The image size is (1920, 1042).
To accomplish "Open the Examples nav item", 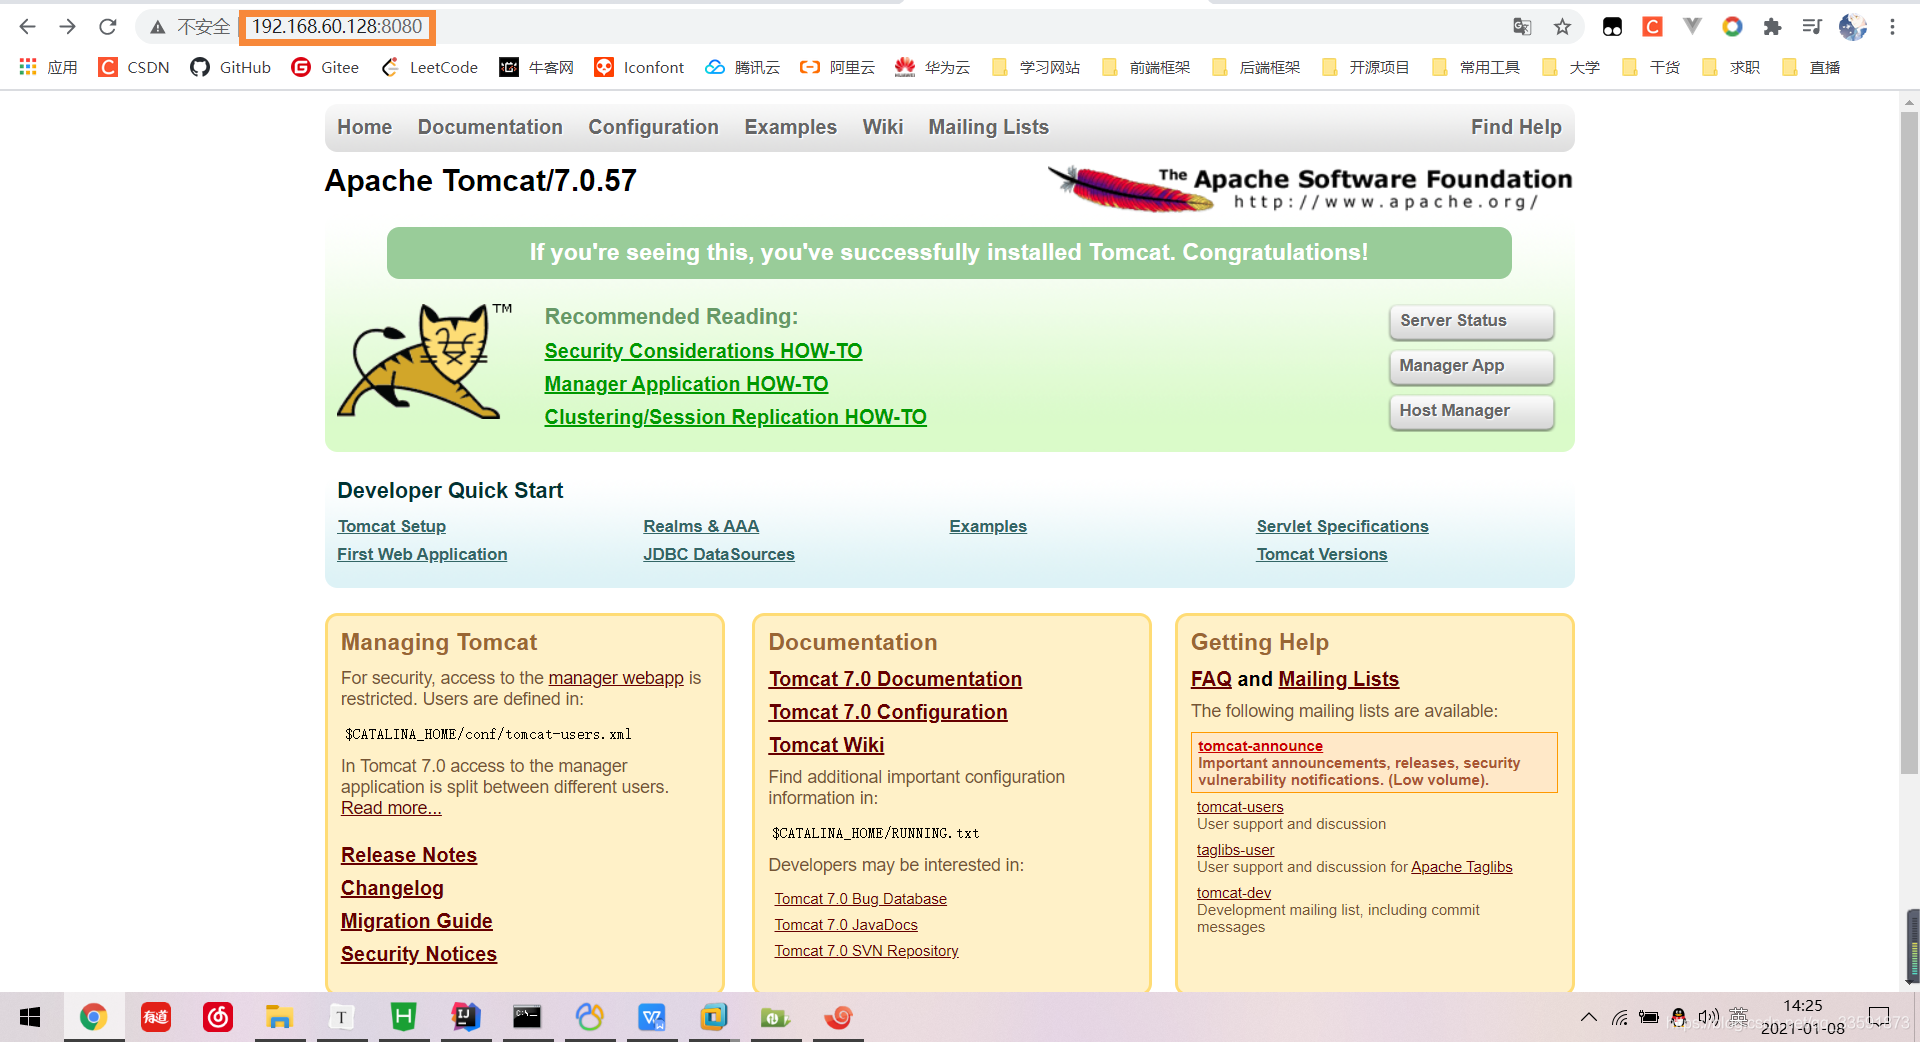I will click(x=790, y=127).
